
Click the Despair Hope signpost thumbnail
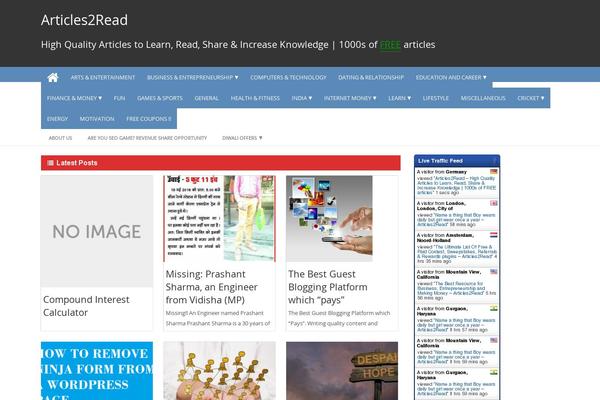[x=342, y=371]
